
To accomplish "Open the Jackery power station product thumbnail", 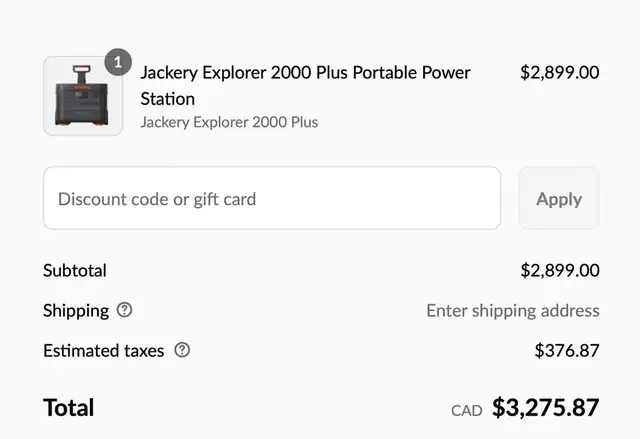I will (x=83, y=96).
